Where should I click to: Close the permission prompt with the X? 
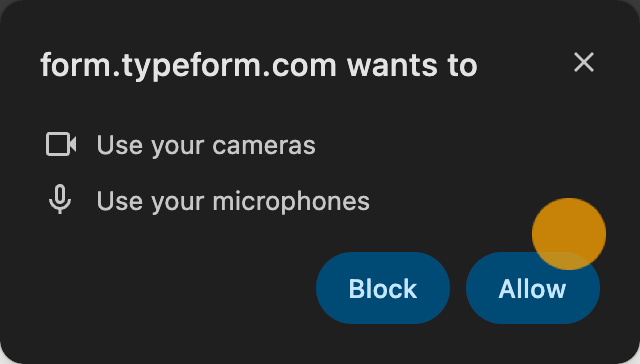[584, 62]
